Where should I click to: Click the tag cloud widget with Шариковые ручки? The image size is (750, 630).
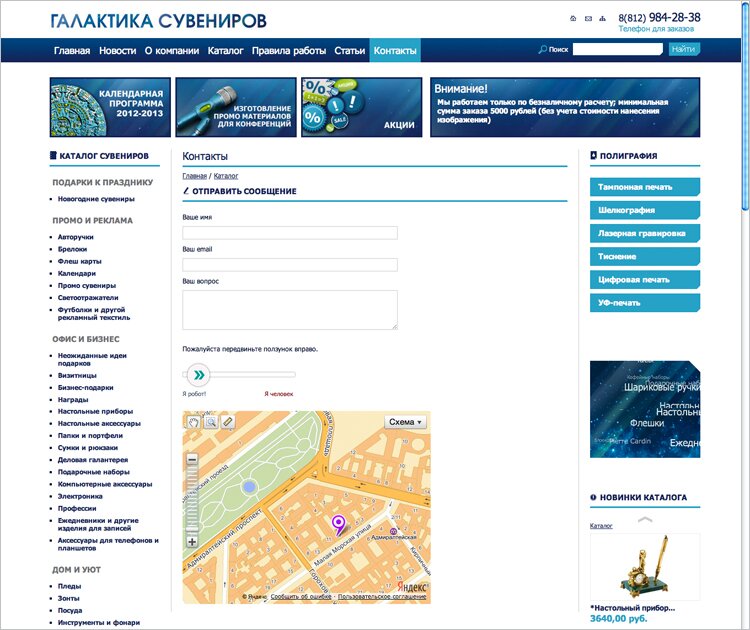tap(645, 409)
